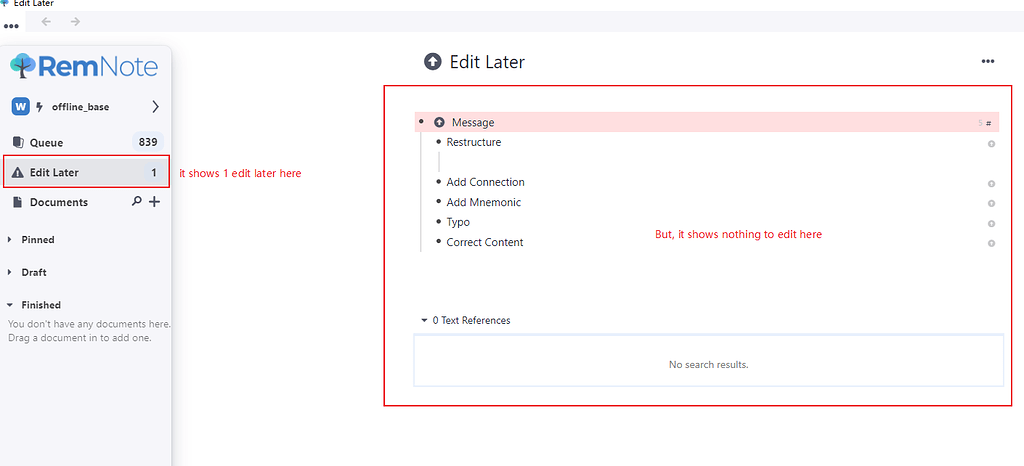Collapse the Finished section

coord(10,305)
